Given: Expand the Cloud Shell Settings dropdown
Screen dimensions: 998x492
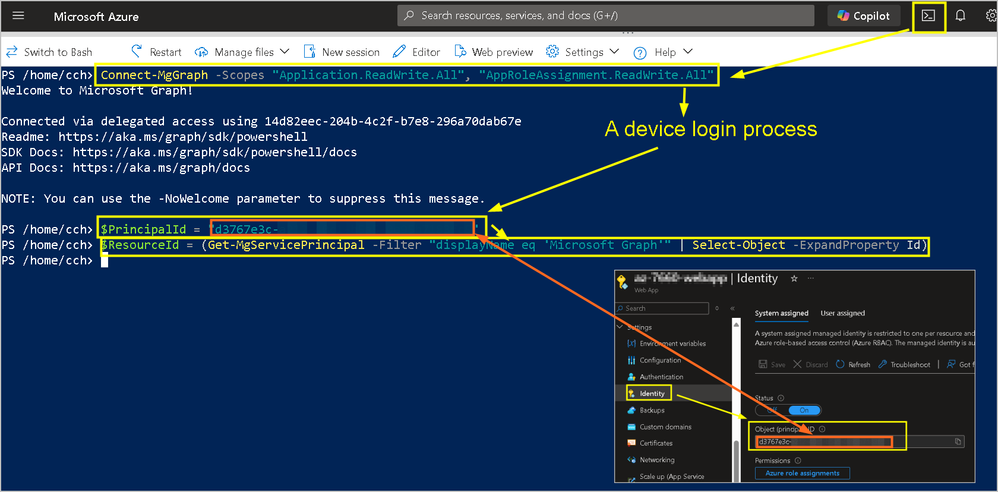Looking at the screenshot, I should 582,52.
